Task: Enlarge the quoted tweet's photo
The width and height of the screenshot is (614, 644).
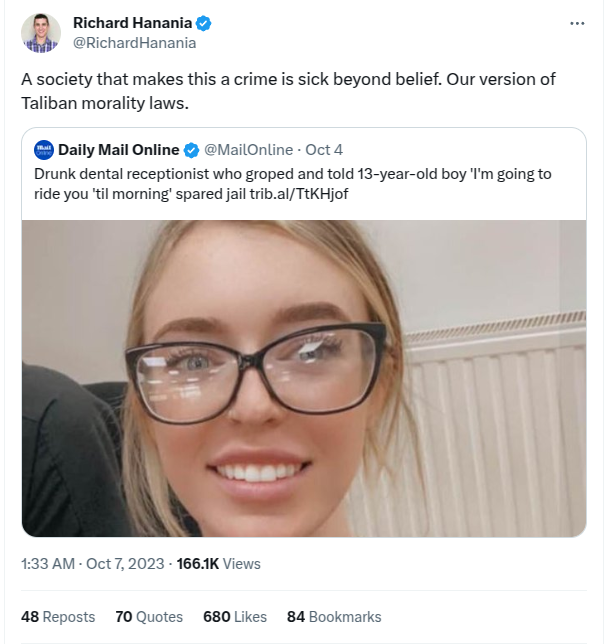Action: point(303,378)
